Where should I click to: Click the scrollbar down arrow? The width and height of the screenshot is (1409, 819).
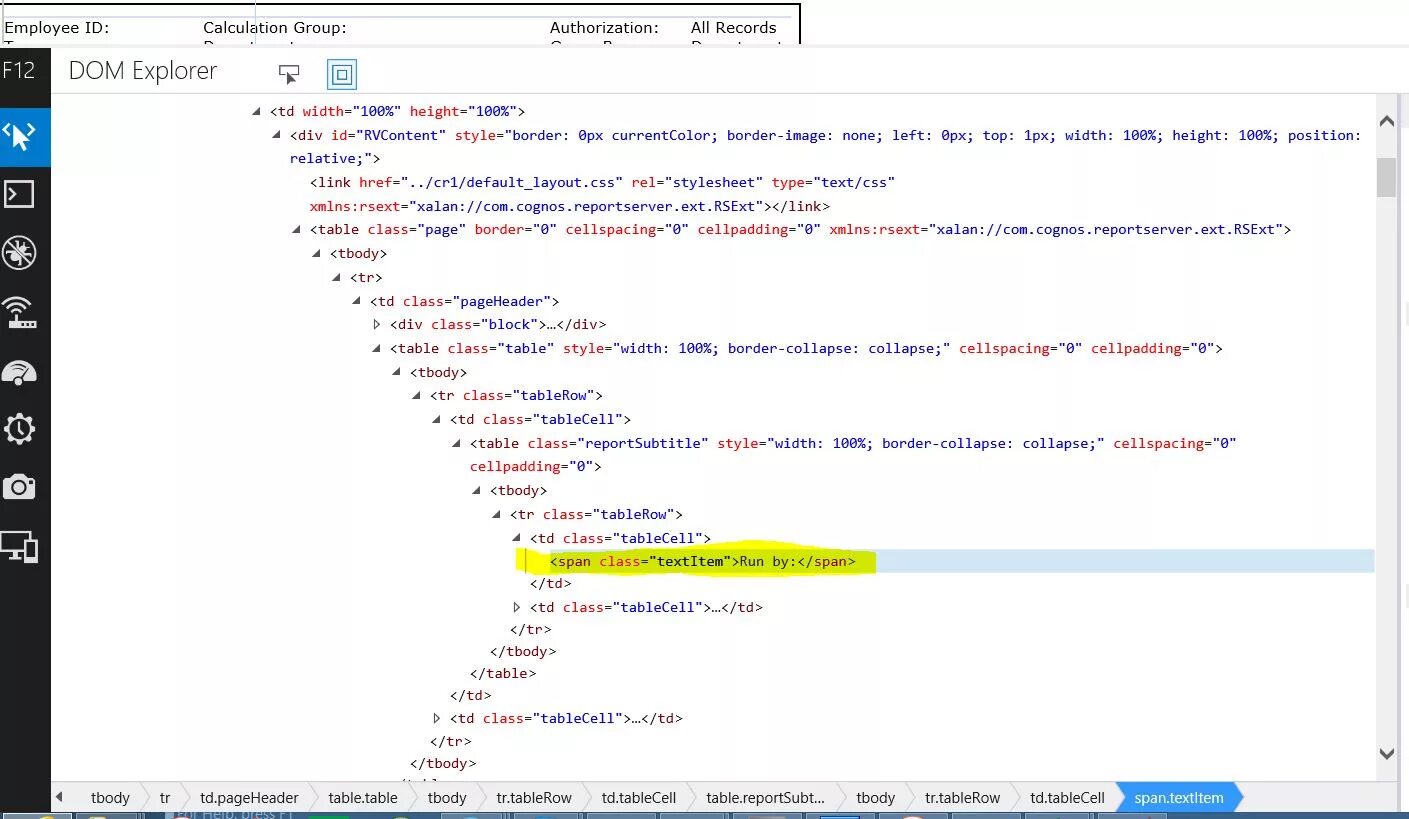coord(1386,754)
